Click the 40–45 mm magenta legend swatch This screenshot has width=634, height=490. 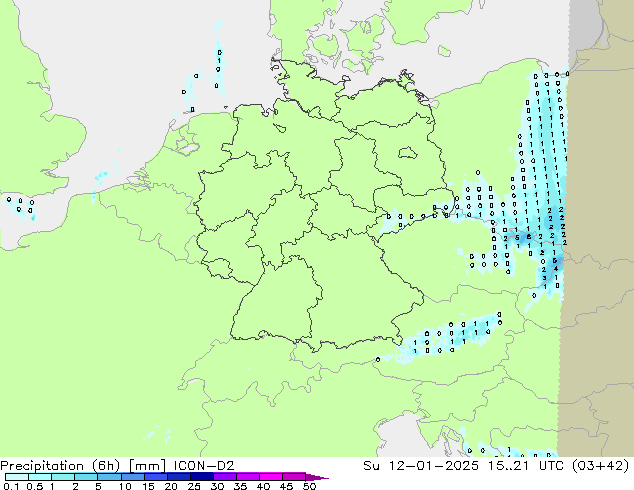tap(271, 477)
